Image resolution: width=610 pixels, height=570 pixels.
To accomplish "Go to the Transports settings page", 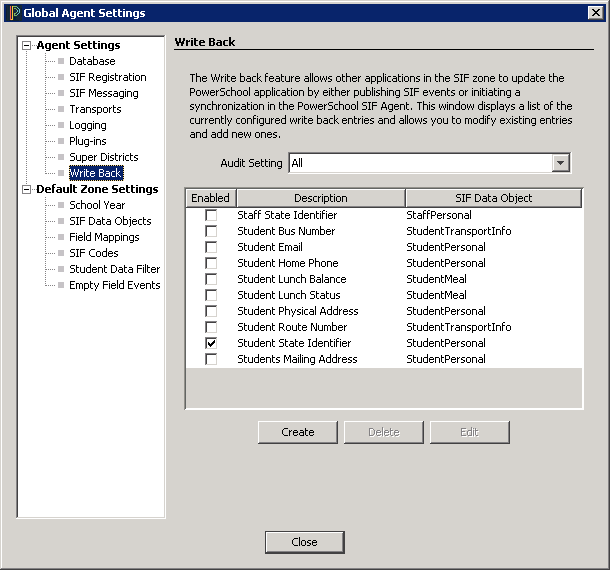I will click(95, 109).
